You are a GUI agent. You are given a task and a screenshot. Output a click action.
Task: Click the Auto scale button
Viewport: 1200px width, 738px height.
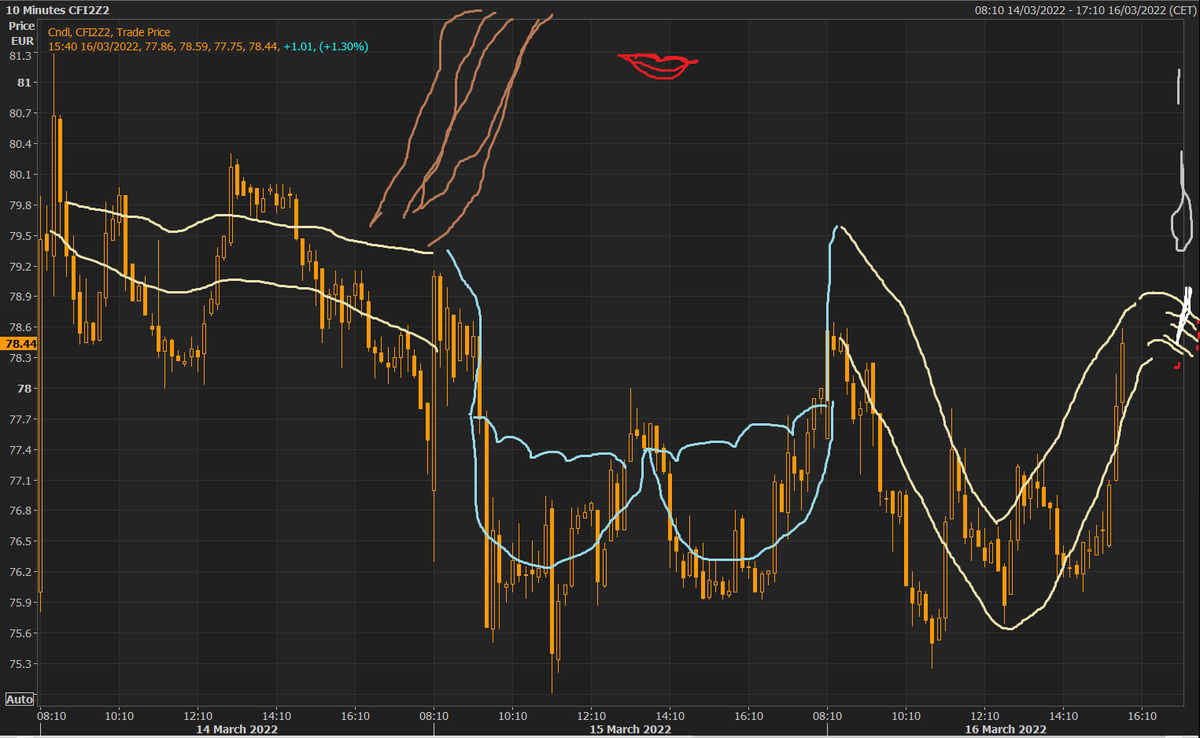(x=20, y=699)
